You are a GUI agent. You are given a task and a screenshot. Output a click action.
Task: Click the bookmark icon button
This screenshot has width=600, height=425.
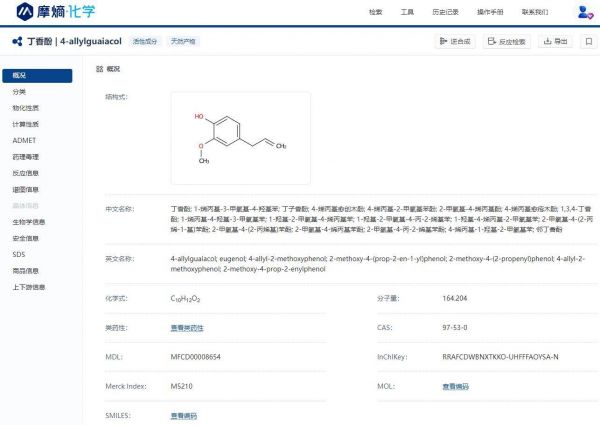pos(588,41)
